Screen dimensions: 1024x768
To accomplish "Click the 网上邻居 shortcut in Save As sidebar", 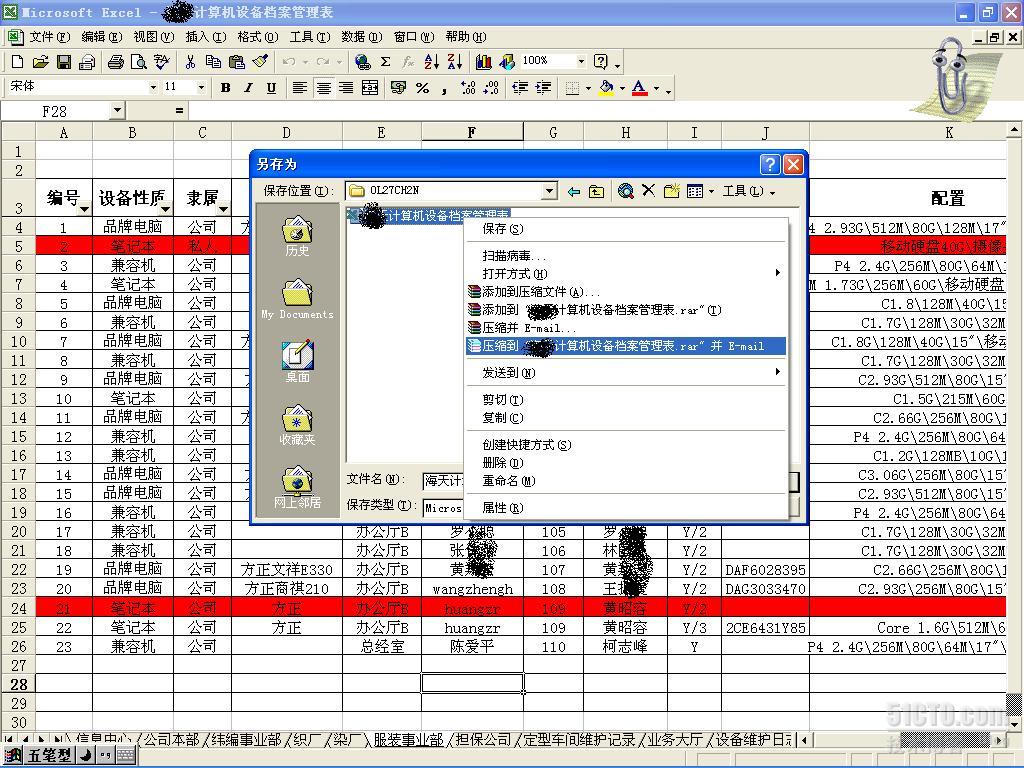I will pos(297,488).
